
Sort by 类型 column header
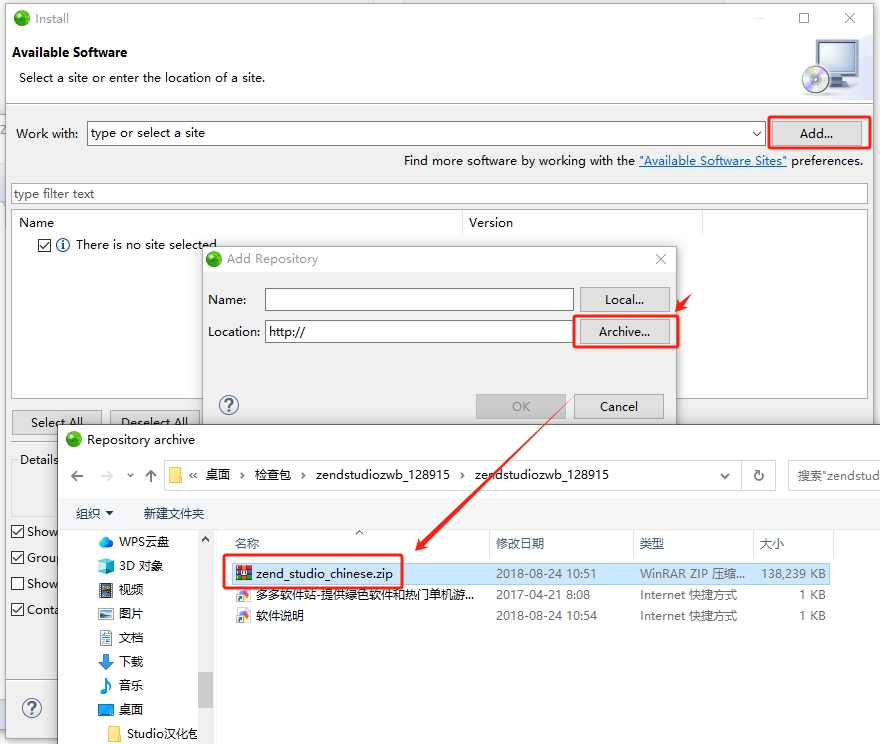coord(652,543)
